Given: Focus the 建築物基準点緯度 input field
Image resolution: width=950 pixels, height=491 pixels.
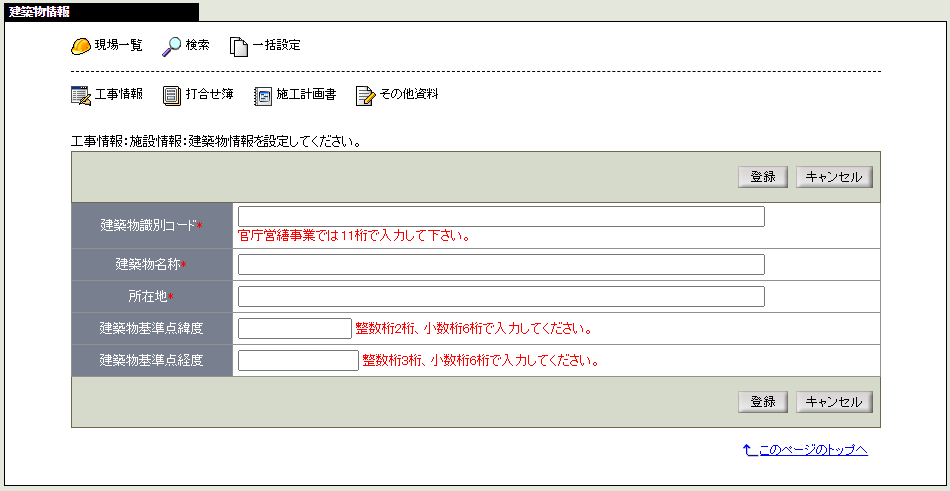Looking at the screenshot, I should pyautogui.click(x=294, y=329).
